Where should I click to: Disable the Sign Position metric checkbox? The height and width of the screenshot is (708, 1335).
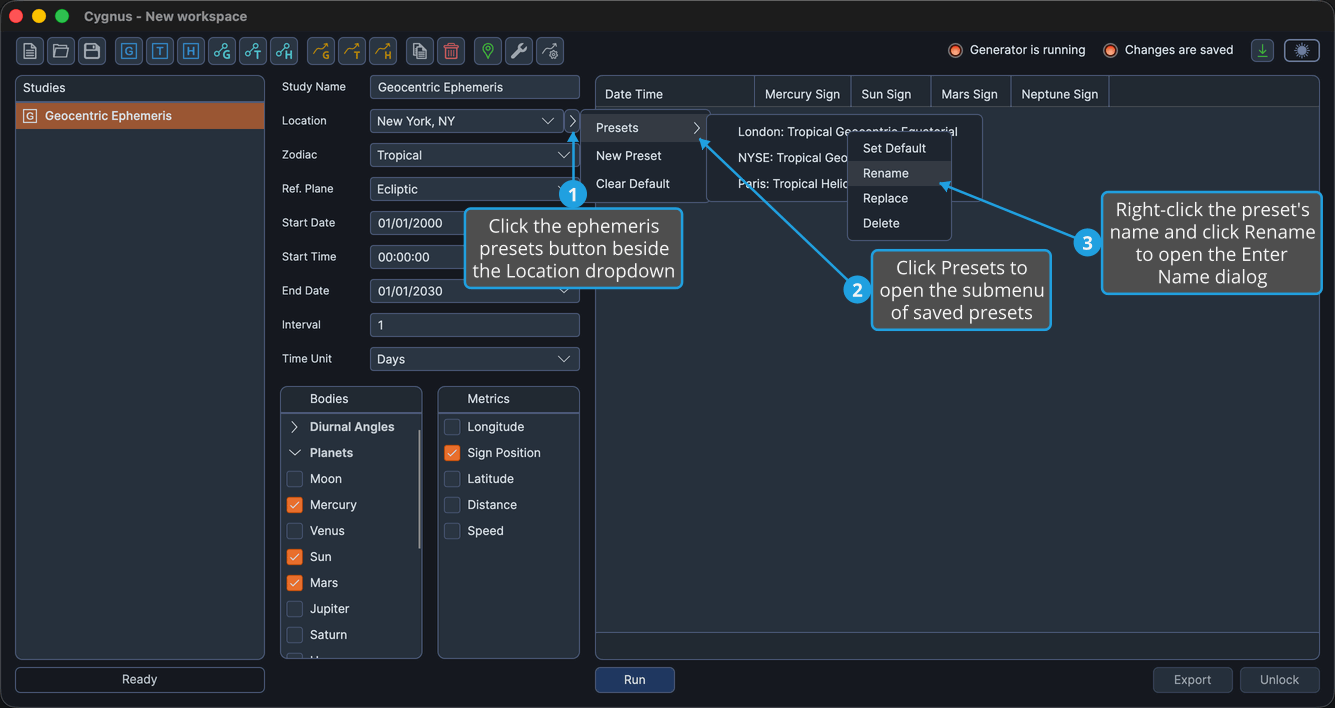click(x=452, y=453)
